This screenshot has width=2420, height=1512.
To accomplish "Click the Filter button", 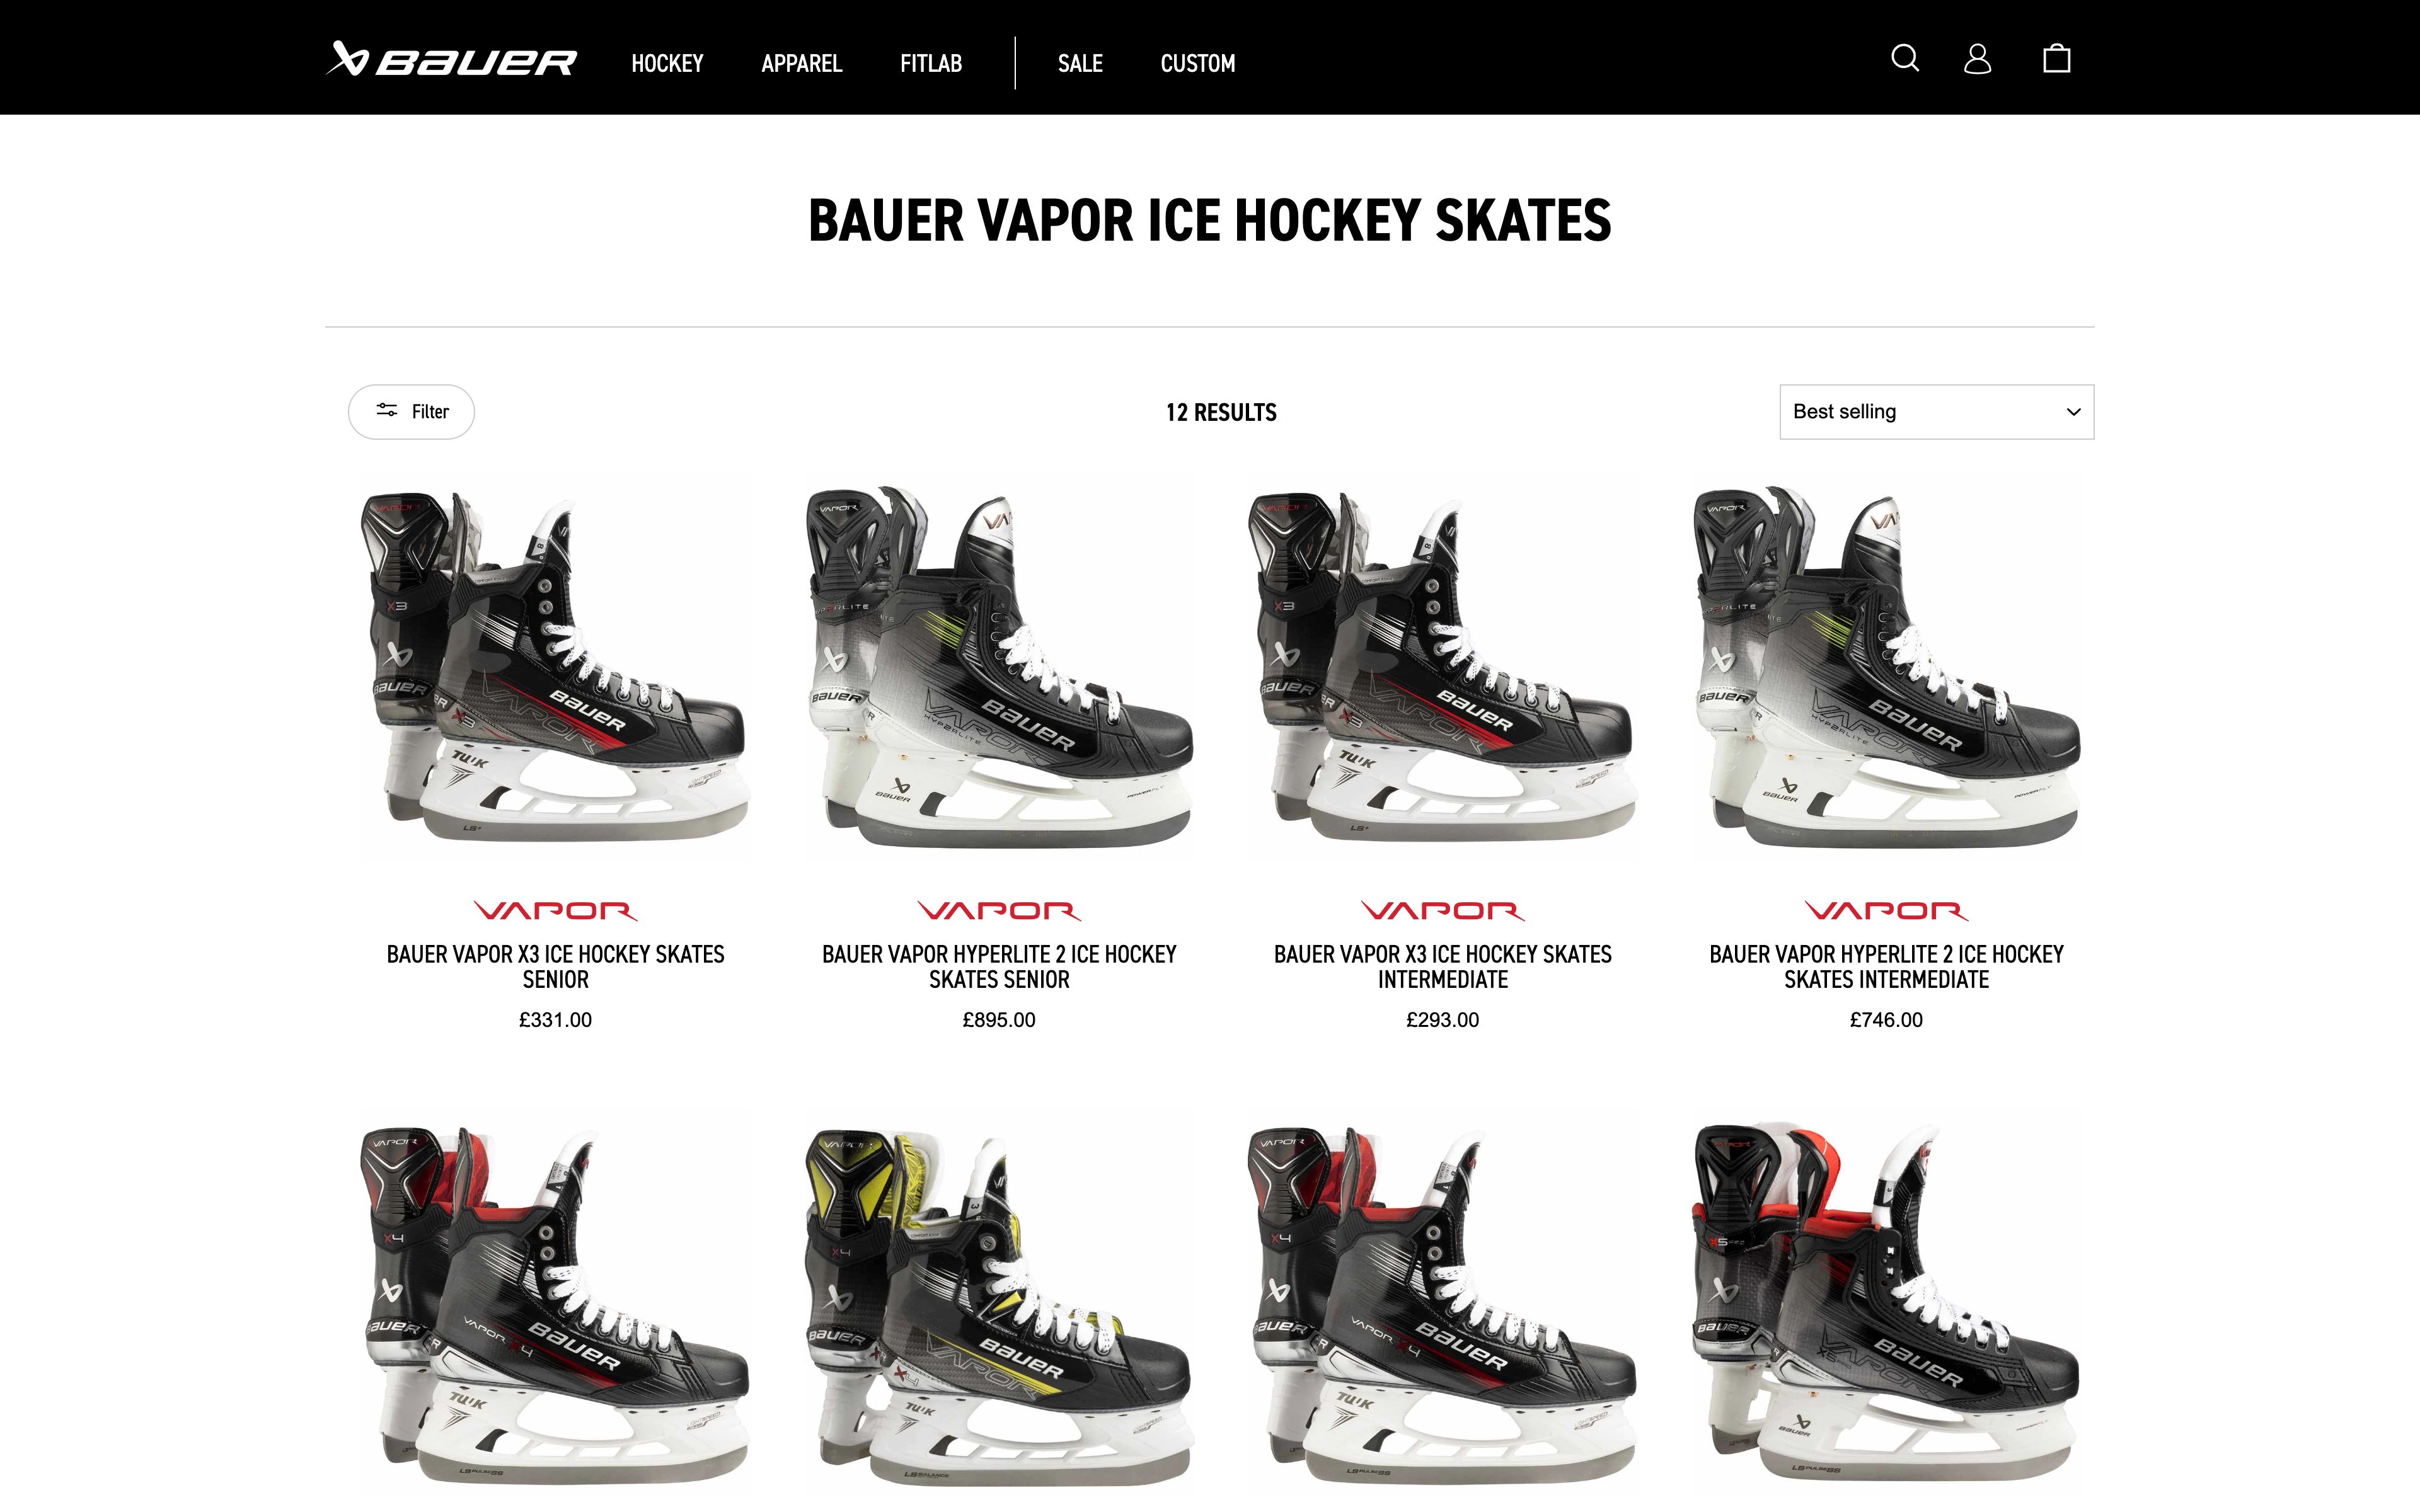I will pos(411,412).
